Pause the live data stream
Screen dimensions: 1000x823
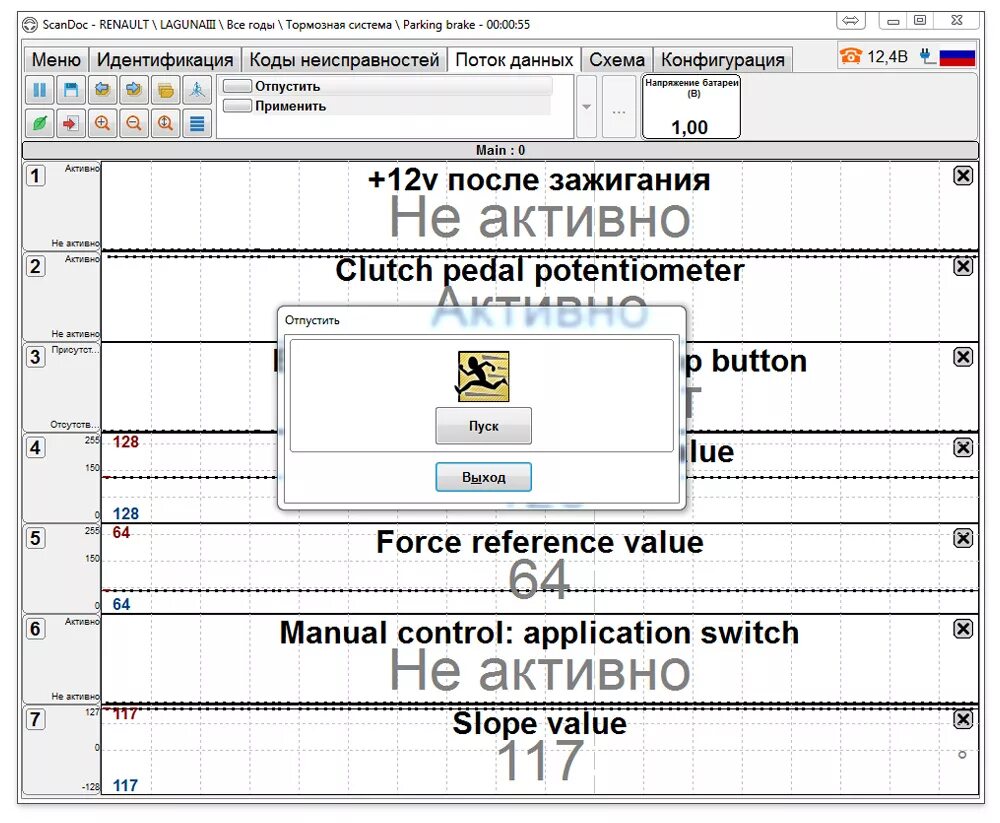click(x=40, y=90)
